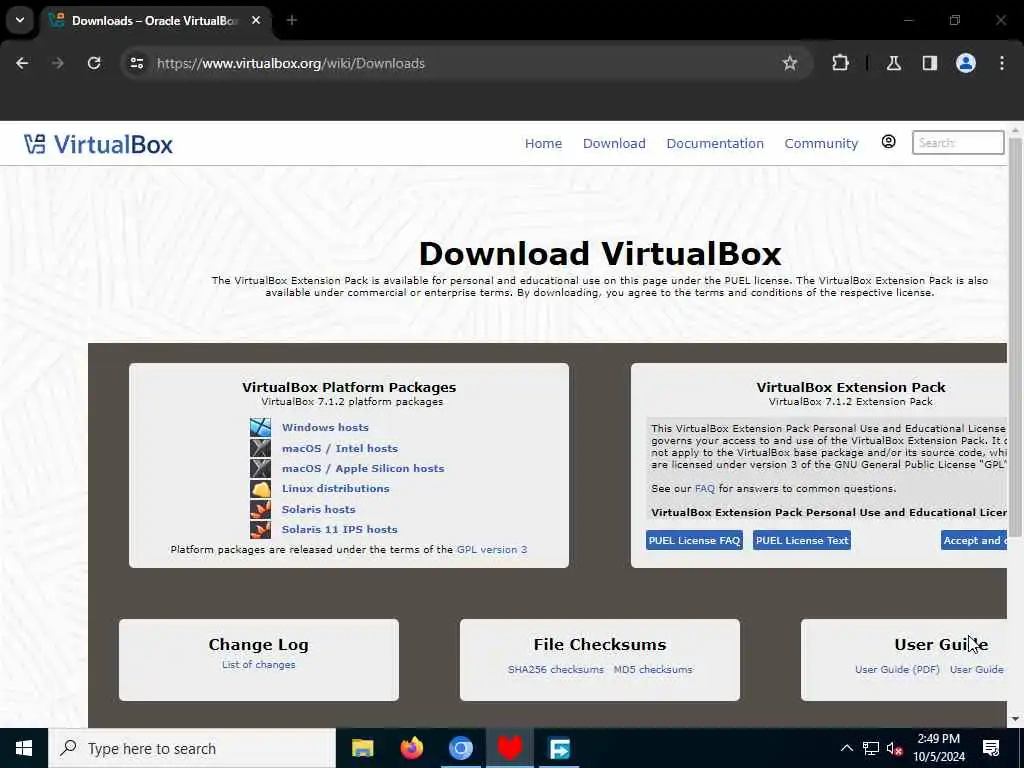Switch to the Chromium taskbar icon
The width and height of the screenshot is (1024, 768).
point(460,748)
